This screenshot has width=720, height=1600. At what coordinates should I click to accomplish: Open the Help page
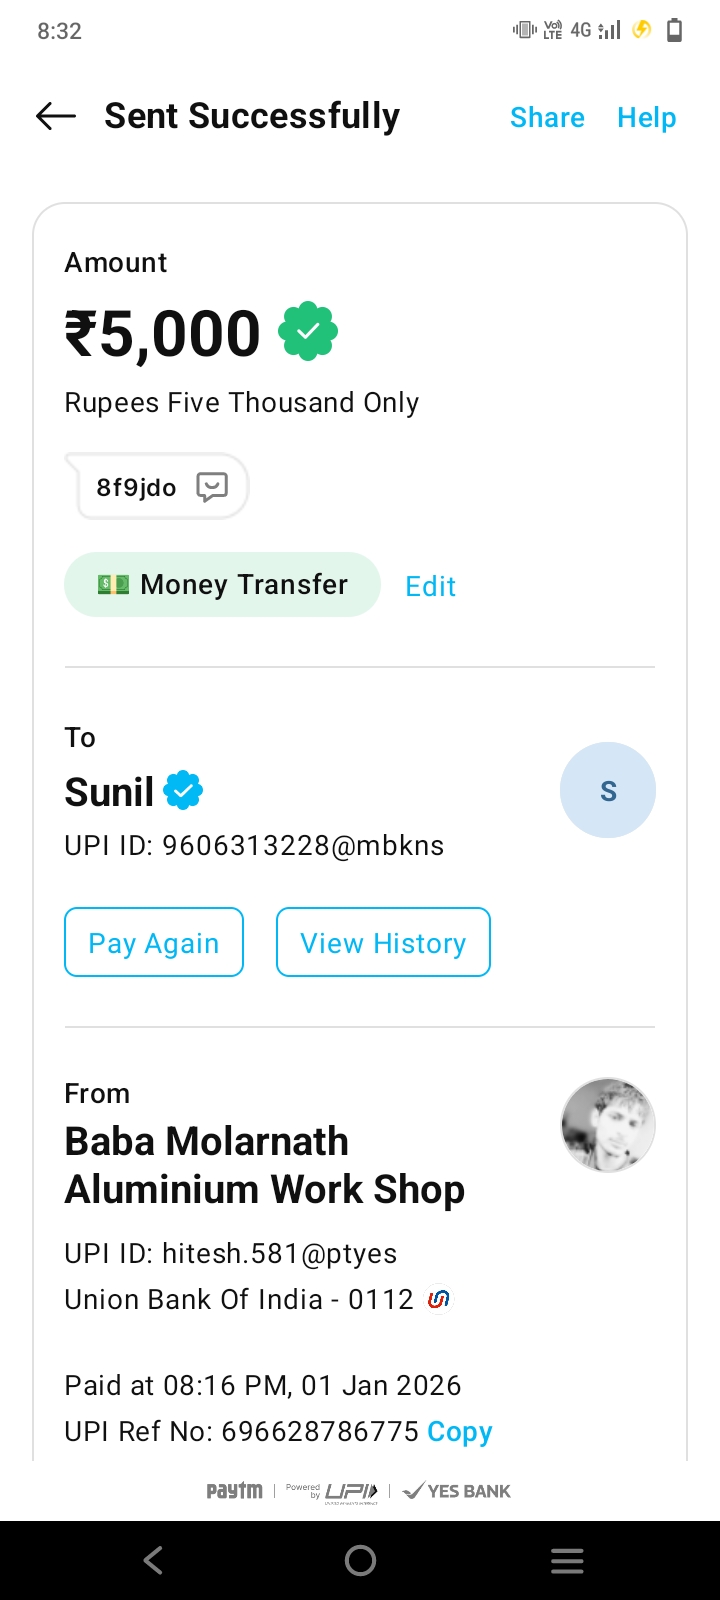[646, 118]
